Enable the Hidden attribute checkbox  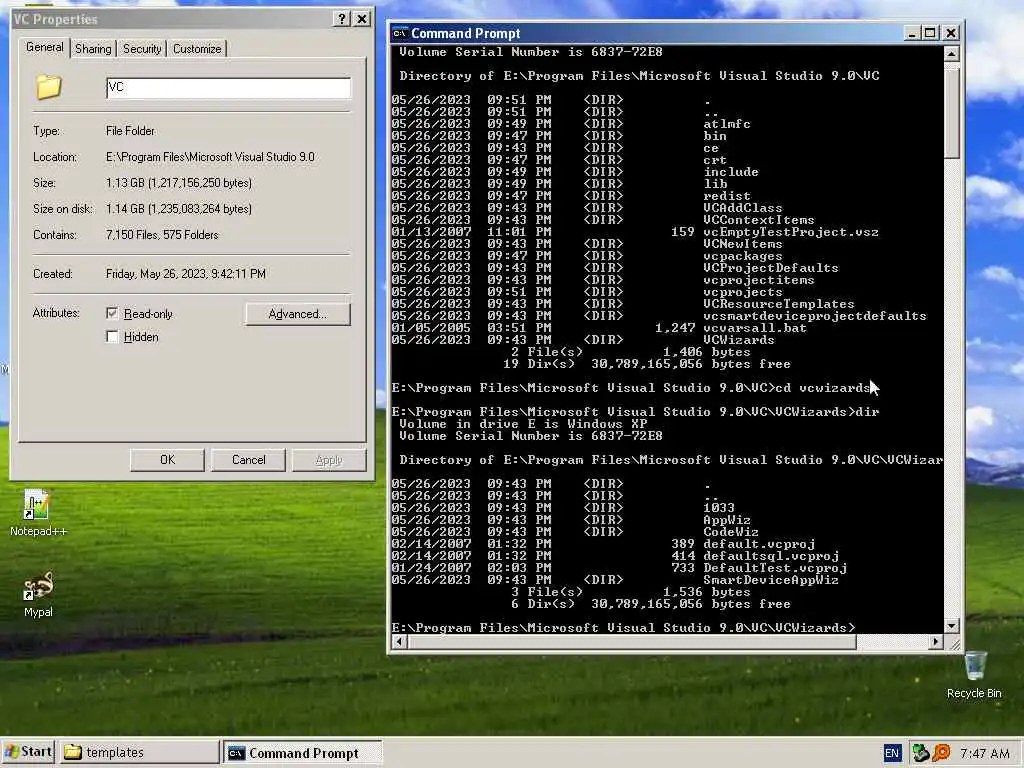click(112, 336)
